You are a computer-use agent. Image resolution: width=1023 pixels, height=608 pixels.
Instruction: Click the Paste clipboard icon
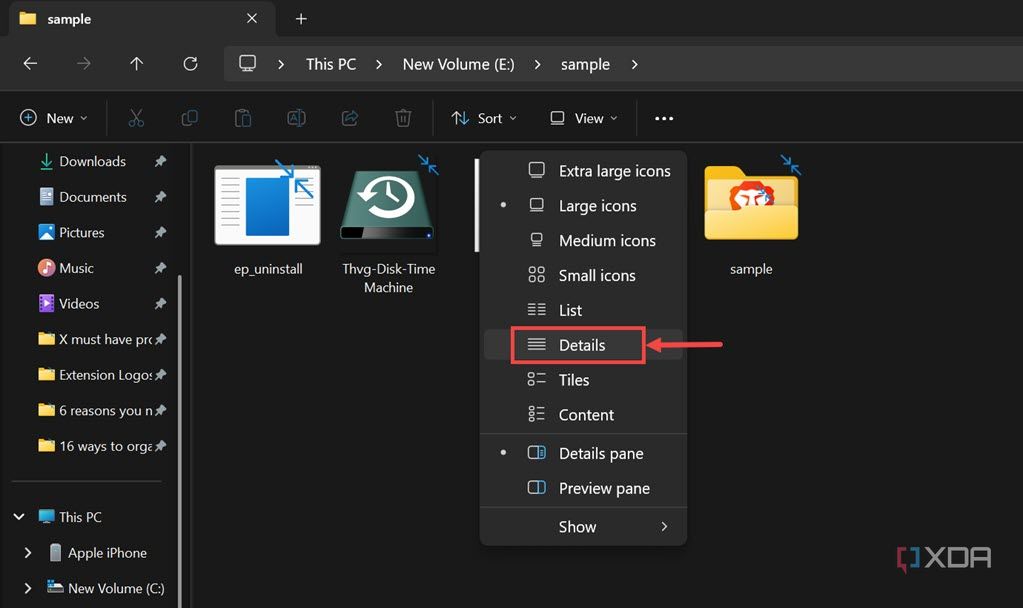click(x=243, y=118)
